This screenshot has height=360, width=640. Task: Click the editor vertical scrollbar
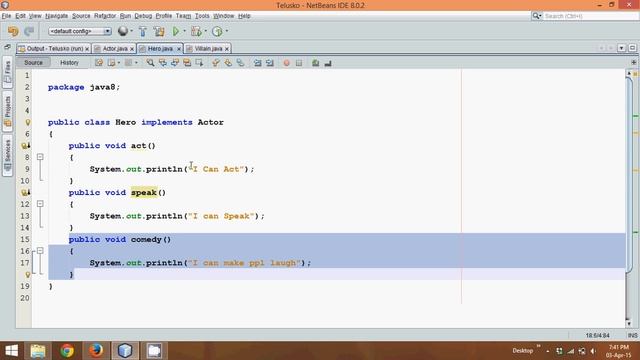tap(629, 199)
